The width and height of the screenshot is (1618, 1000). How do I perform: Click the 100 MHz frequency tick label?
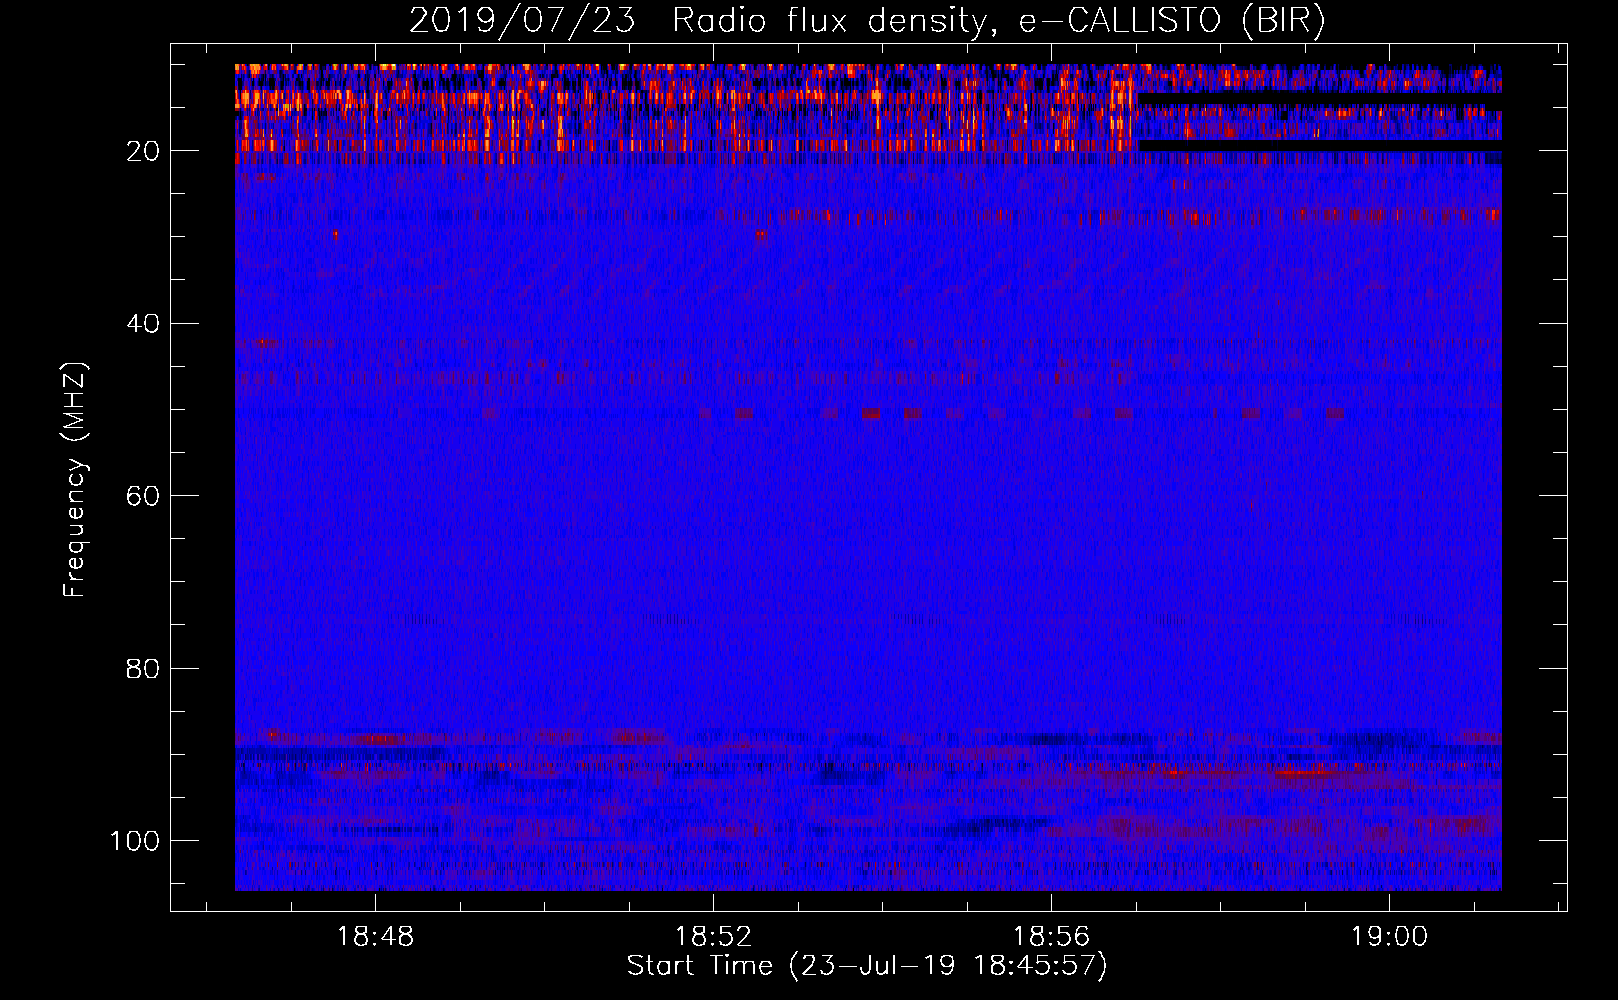[x=135, y=841]
